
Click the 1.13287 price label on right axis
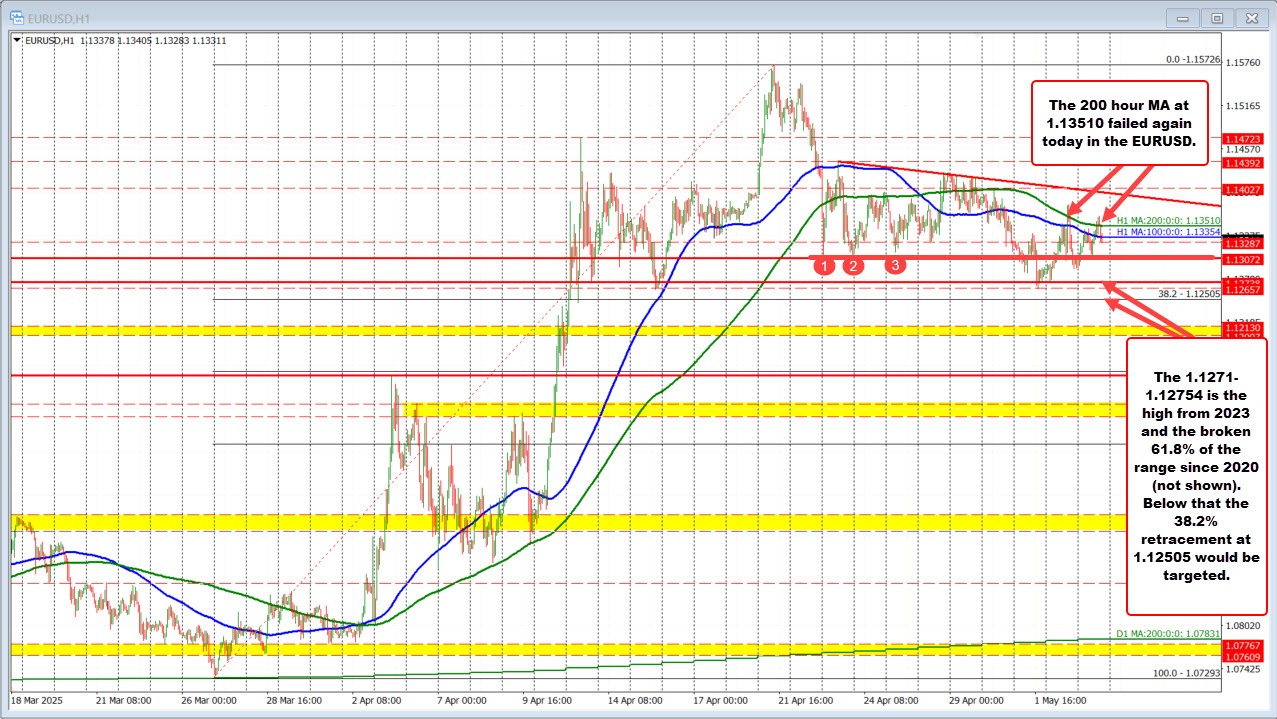[x=1242, y=244]
